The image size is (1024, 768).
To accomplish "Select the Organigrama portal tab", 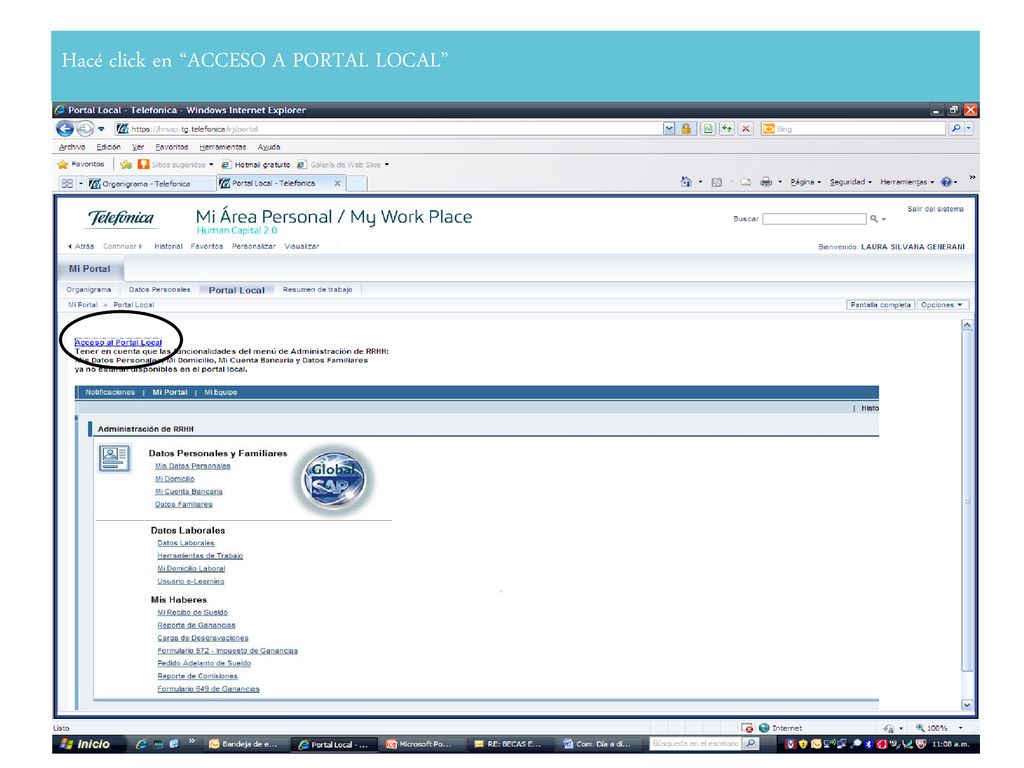I will pos(89,289).
